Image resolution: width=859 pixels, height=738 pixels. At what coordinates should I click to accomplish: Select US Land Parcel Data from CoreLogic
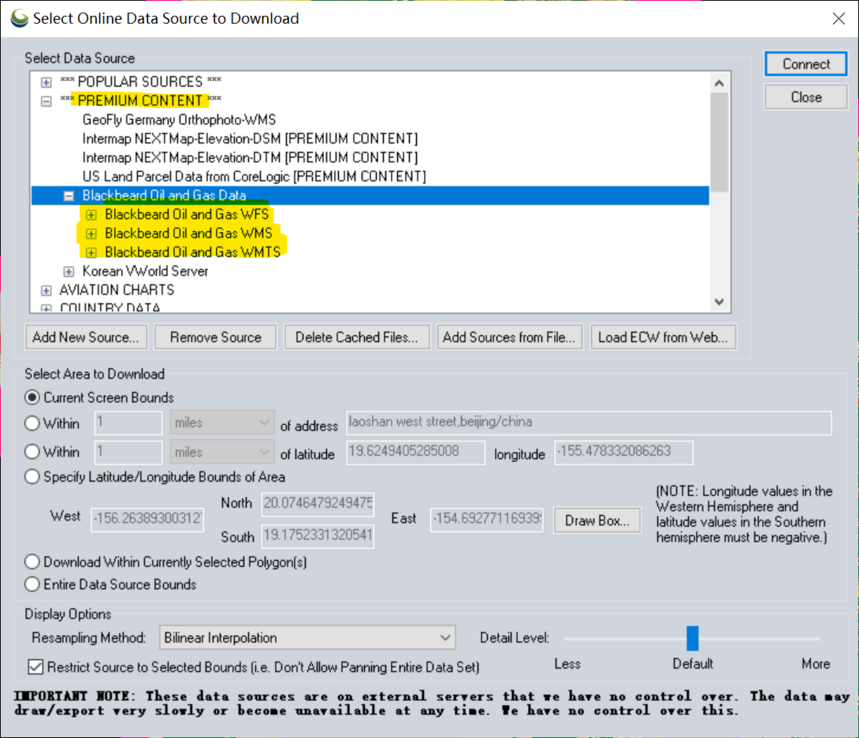click(254, 176)
